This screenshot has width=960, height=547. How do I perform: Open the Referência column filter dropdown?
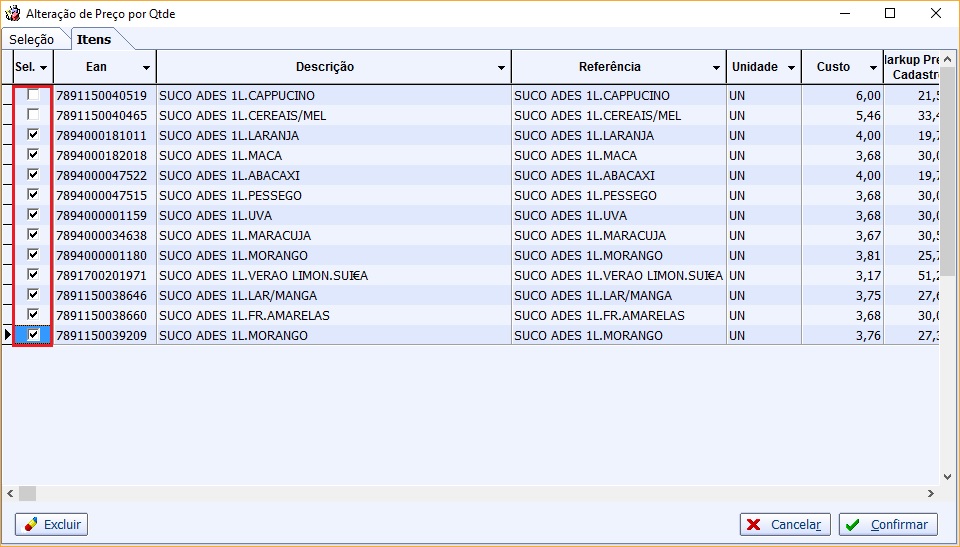coord(716,67)
